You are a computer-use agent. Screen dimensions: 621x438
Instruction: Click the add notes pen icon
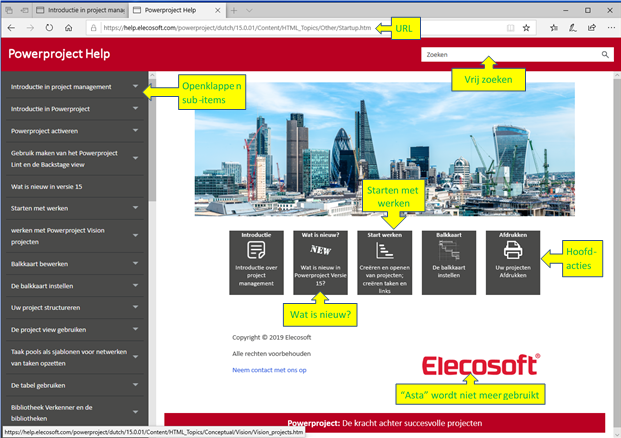[x=573, y=28]
